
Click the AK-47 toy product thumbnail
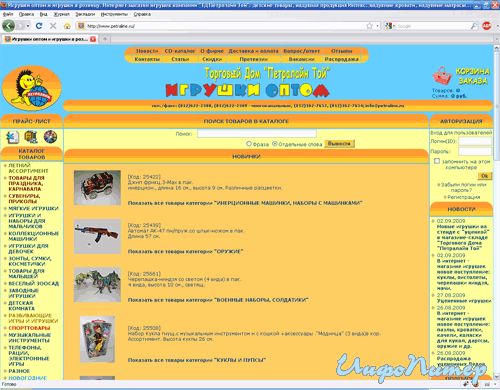(x=97, y=236)
